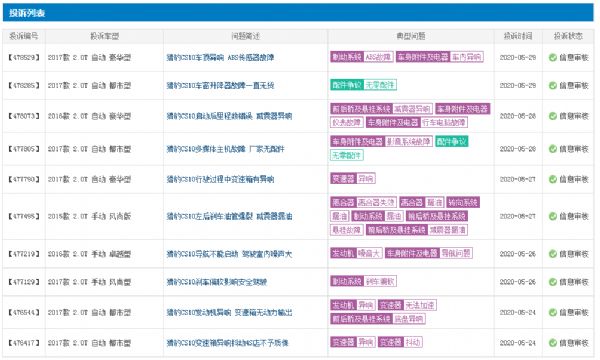Viewport: 600px width, 360px height.
Task: Click green status icon in complaint 478285 row
Action: click(552, 85)
